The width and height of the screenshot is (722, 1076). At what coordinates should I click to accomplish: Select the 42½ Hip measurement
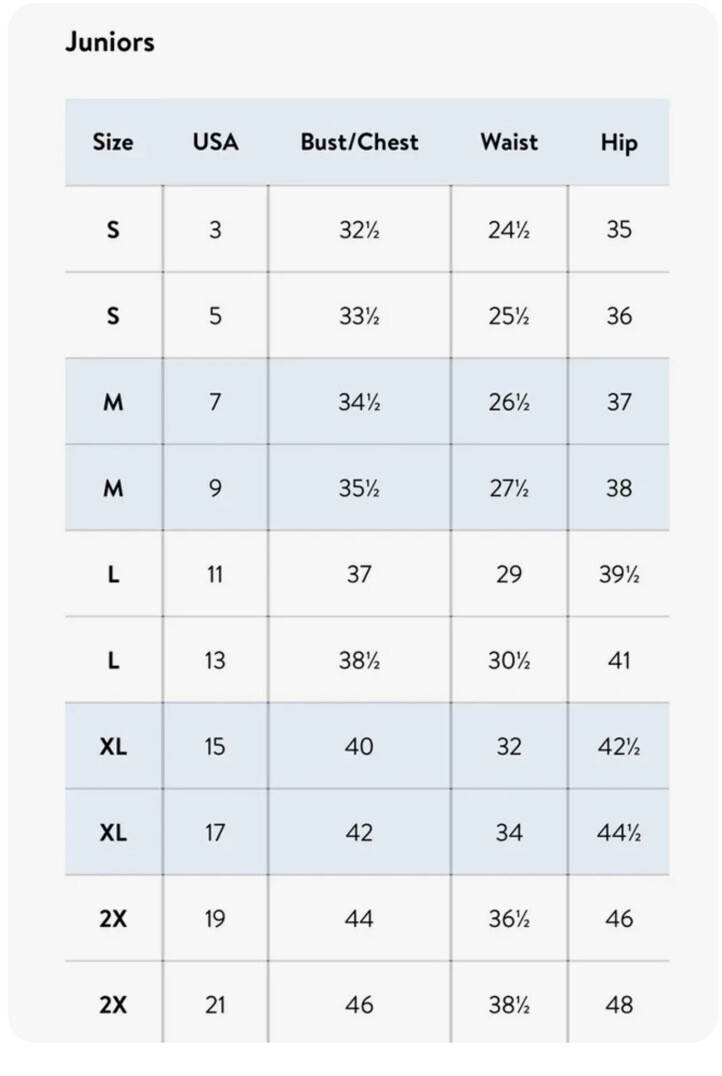click(x=619, y=746)
